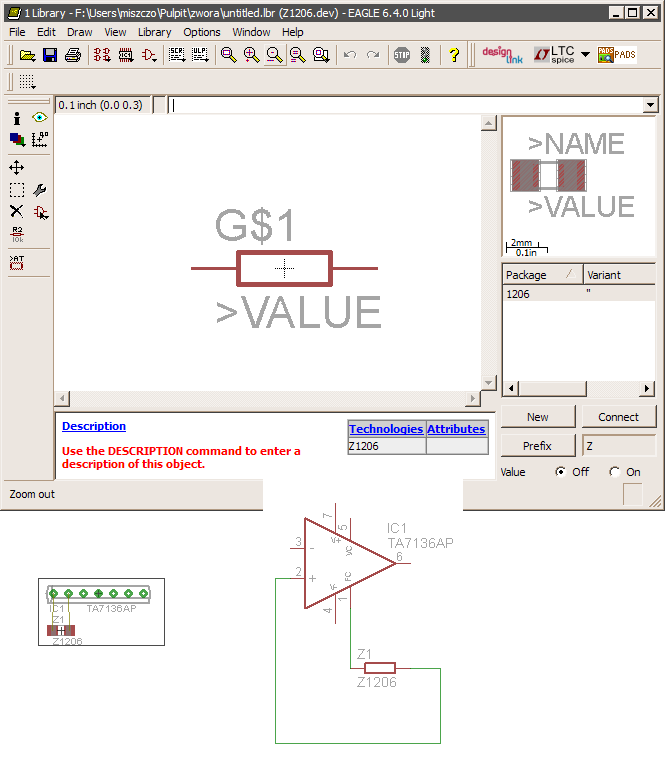
Task: Open the Help menu
Action: pos(292,32)
